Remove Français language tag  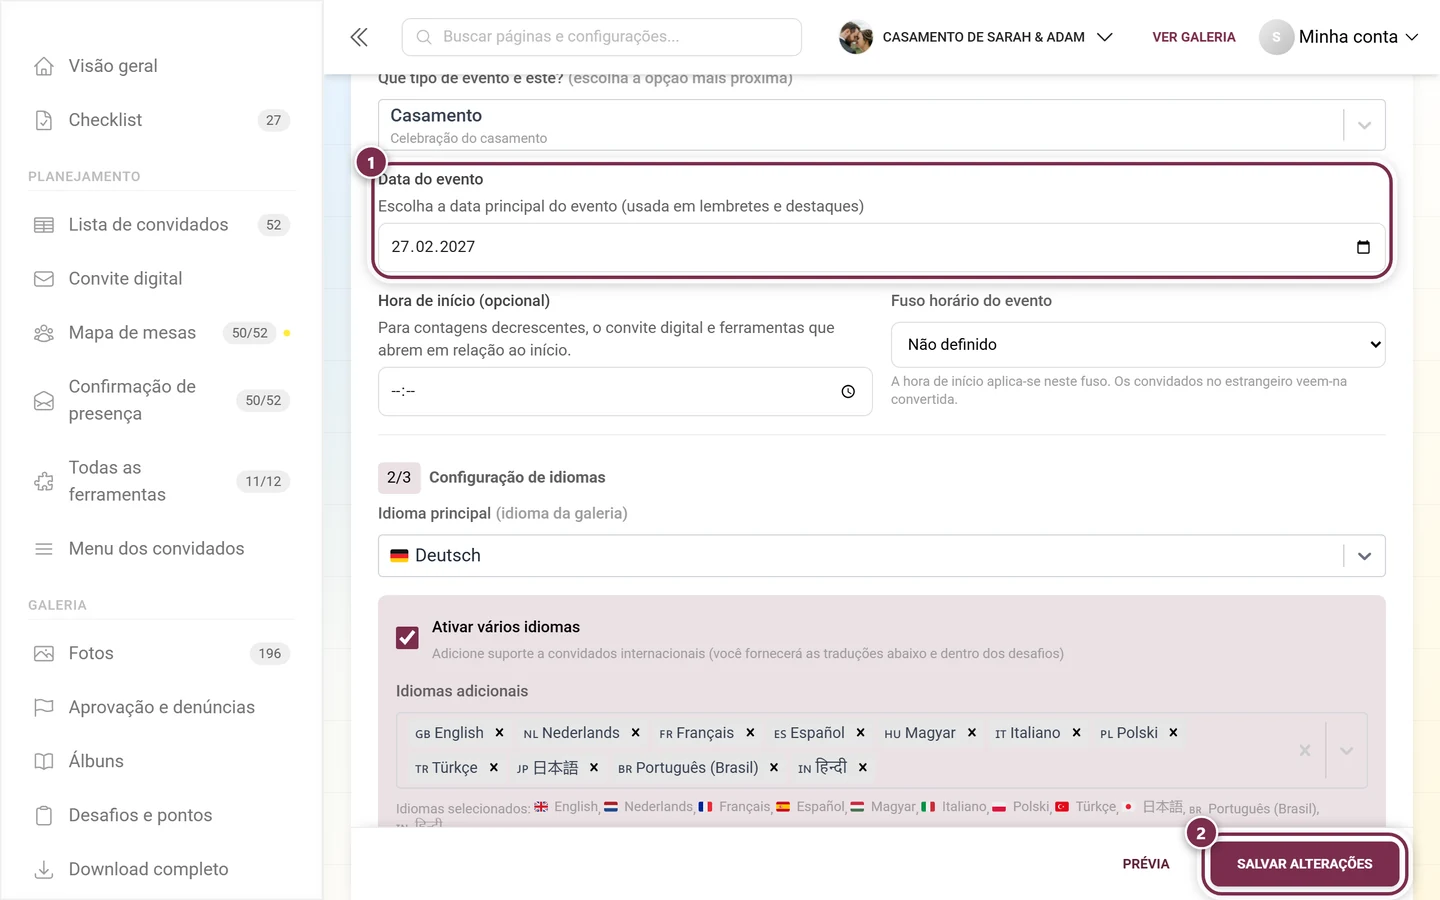coord(750,733)
